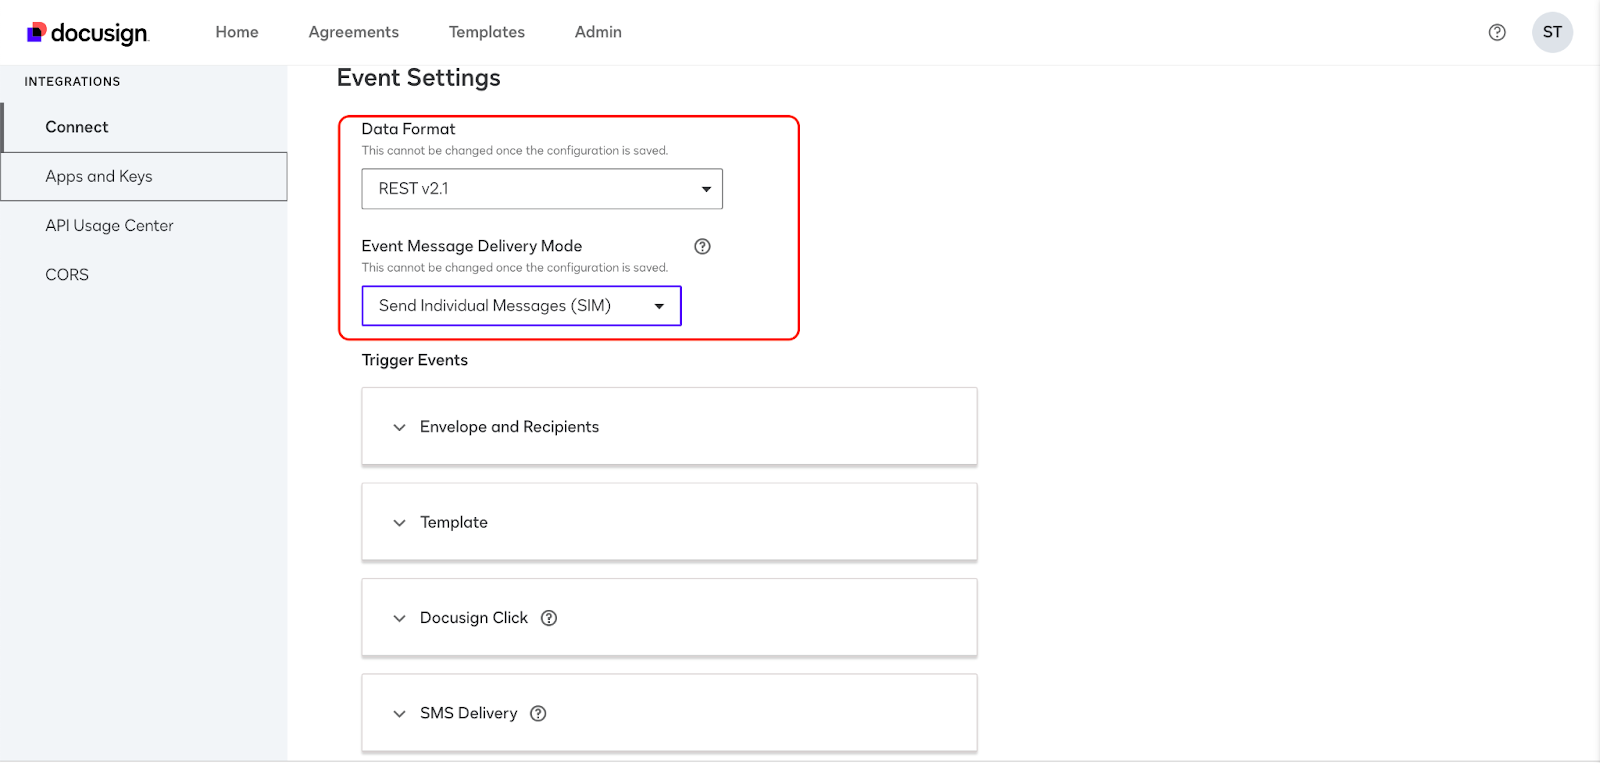This screenshot has width=1600, height=763.
Task: Open the ST user avatar menu
Action: [1552, 32]
